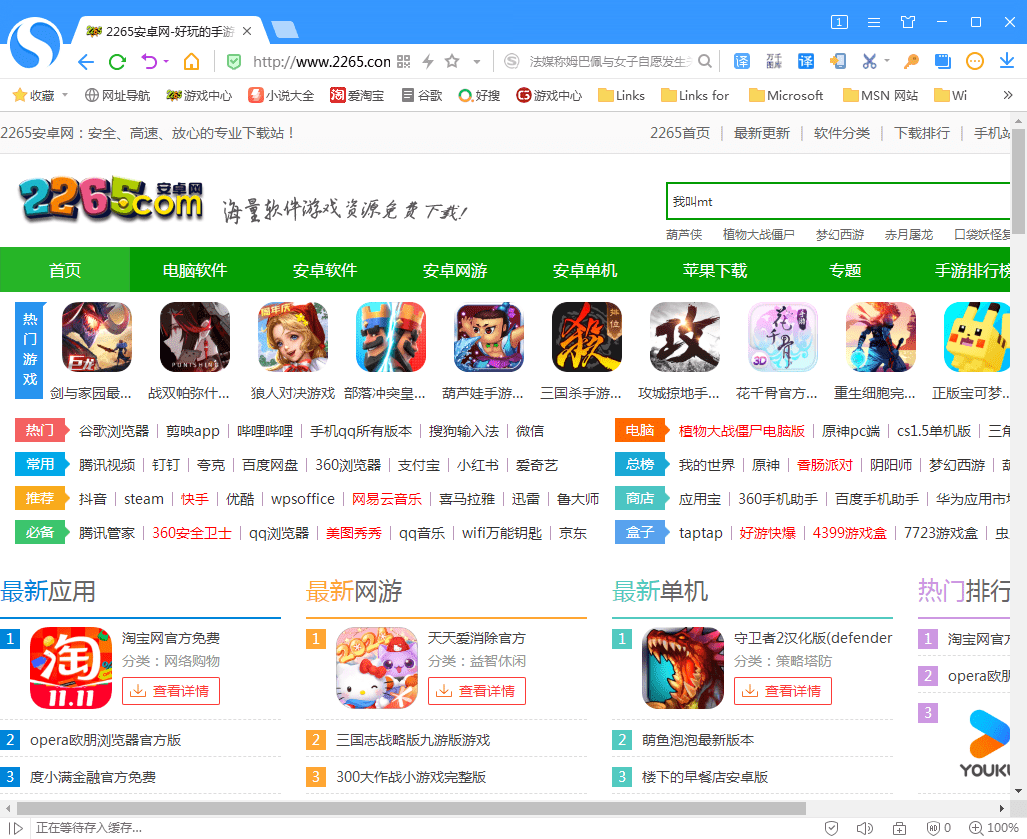
Task: Expand the screenshot tool dropdown arrow
Action: tap(887, 61)
